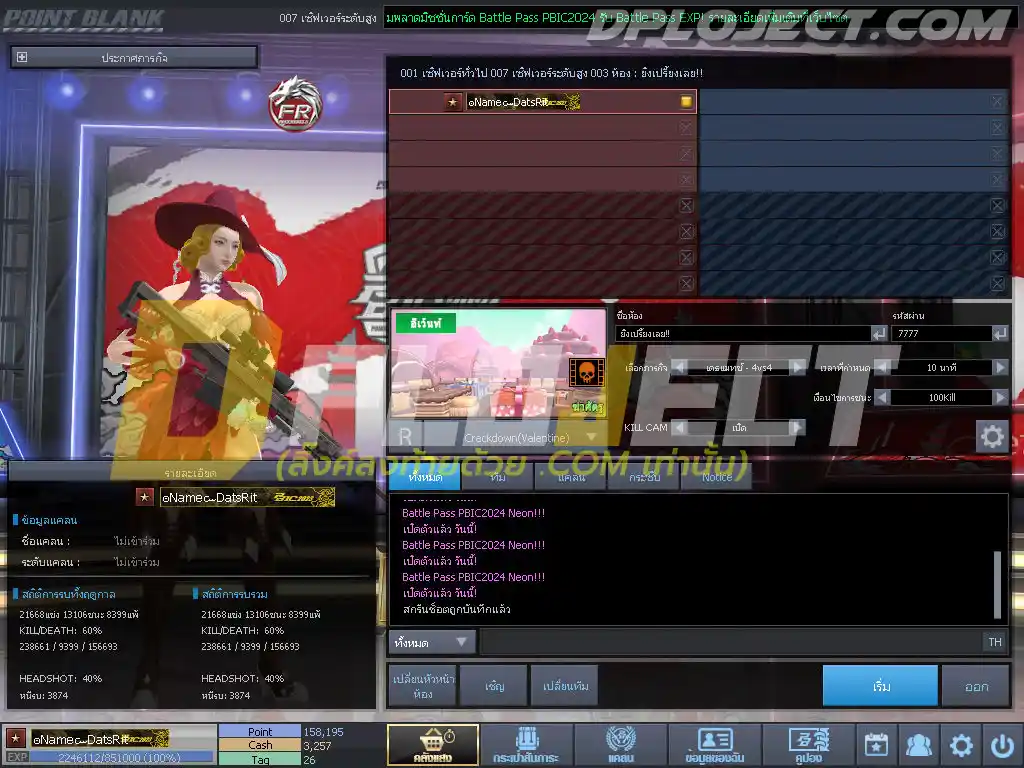Open the clan emblem icon
Viewport: 1024px width, 768px height.
[620, 744]
